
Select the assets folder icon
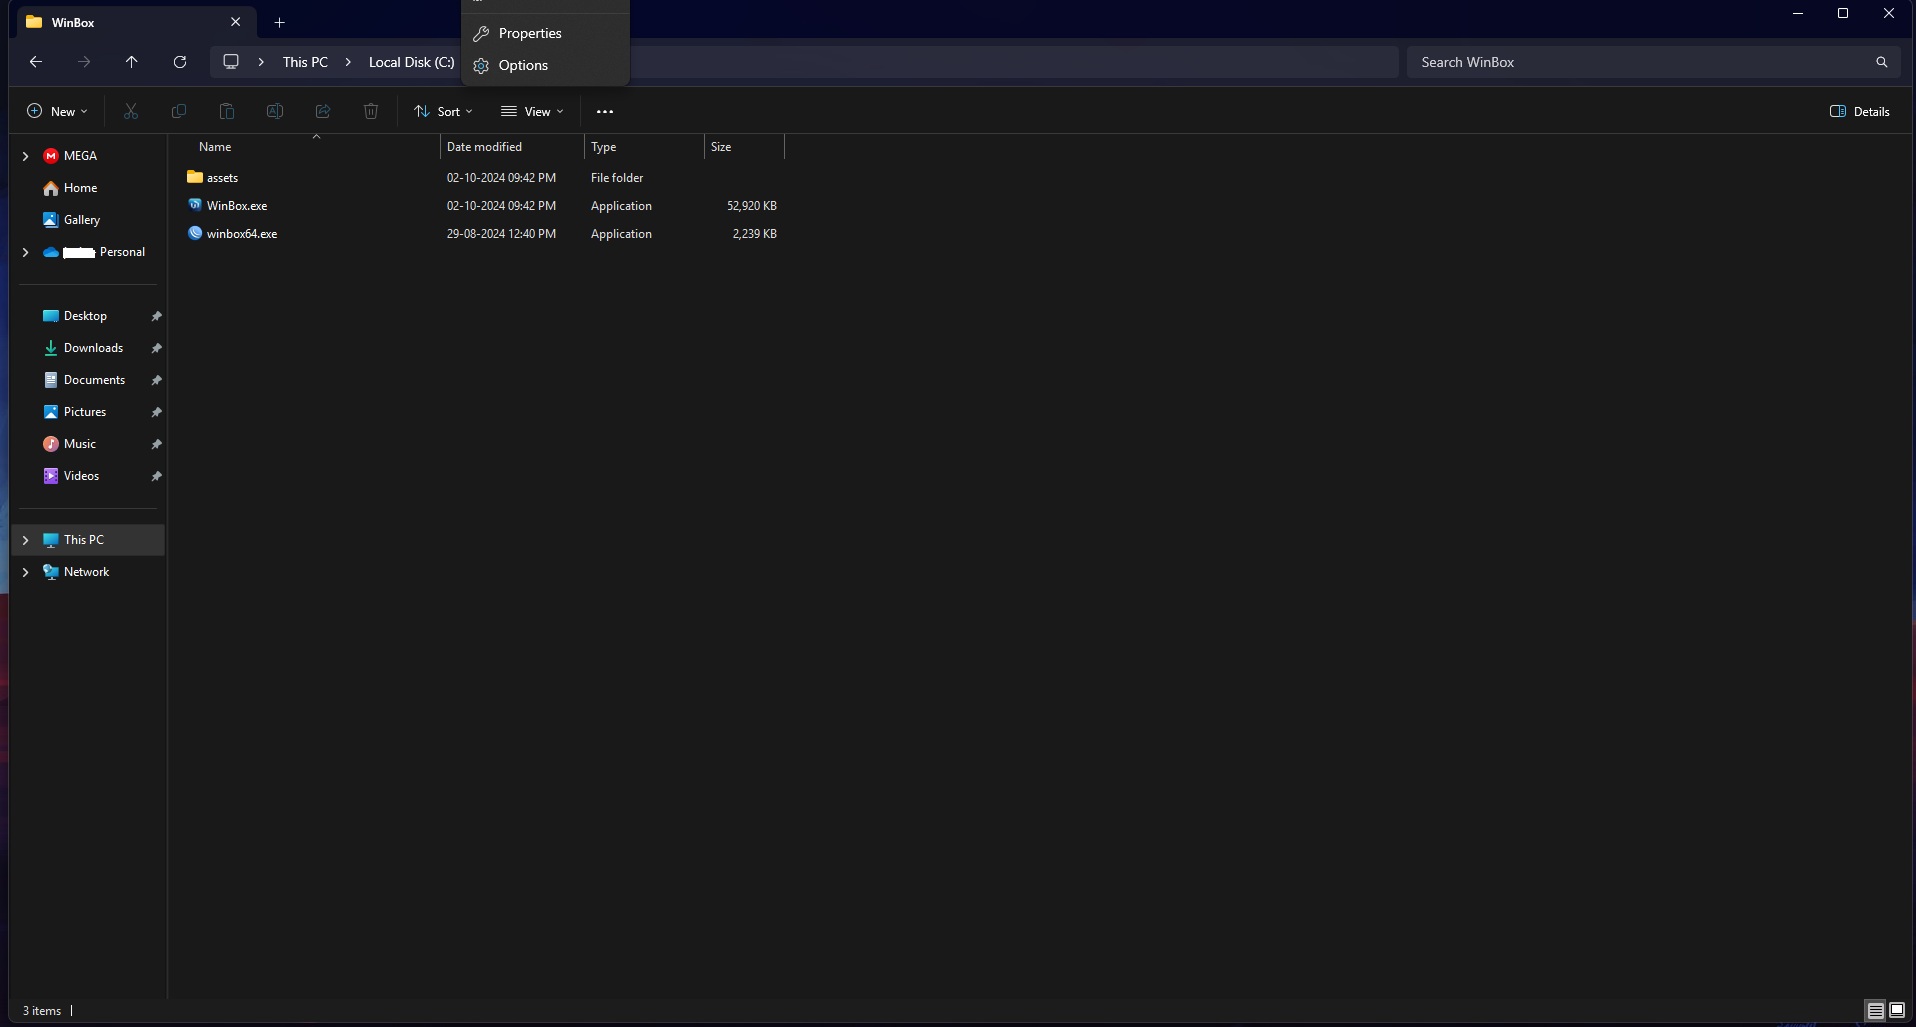pyautogui.click(x=195, y=177)
